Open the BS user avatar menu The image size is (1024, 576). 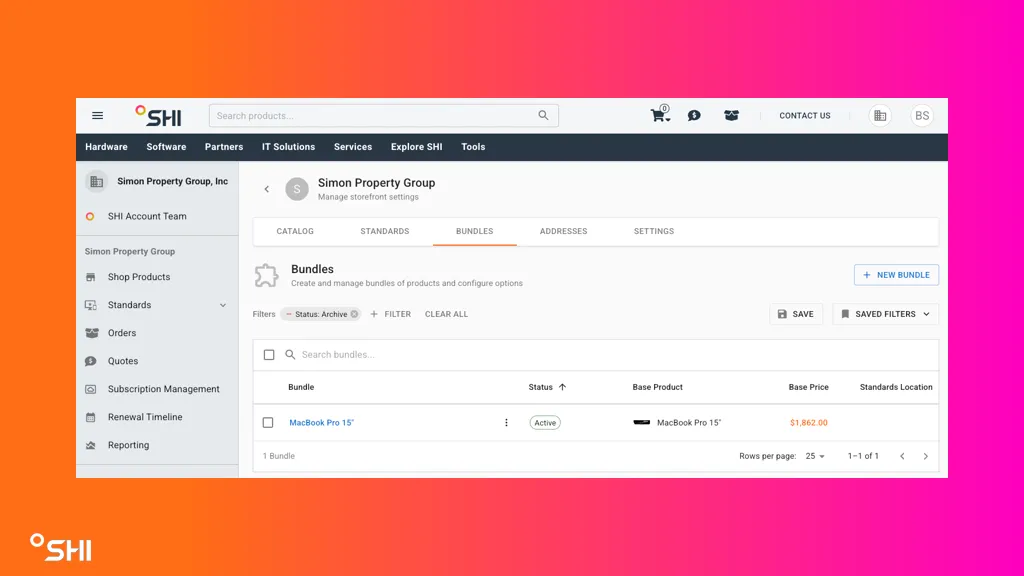click(x=922, y=116)
